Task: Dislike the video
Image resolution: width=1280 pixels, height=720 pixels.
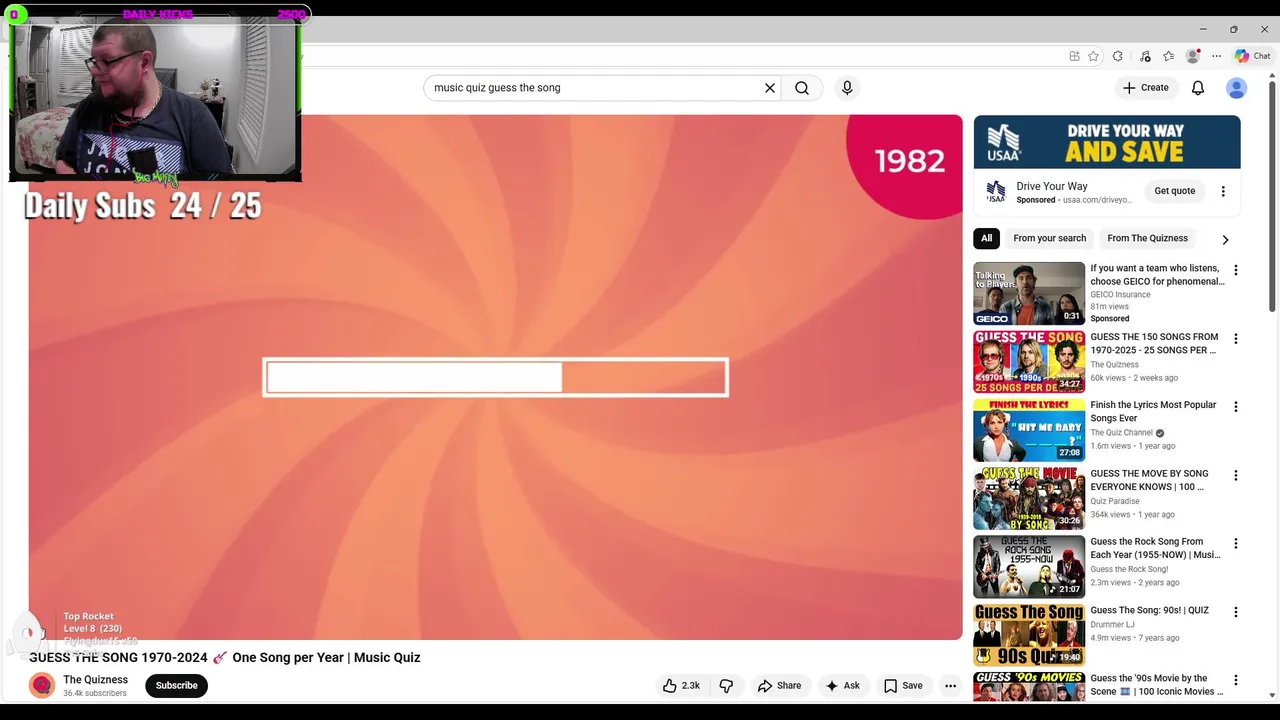Action: click(726, 686)
